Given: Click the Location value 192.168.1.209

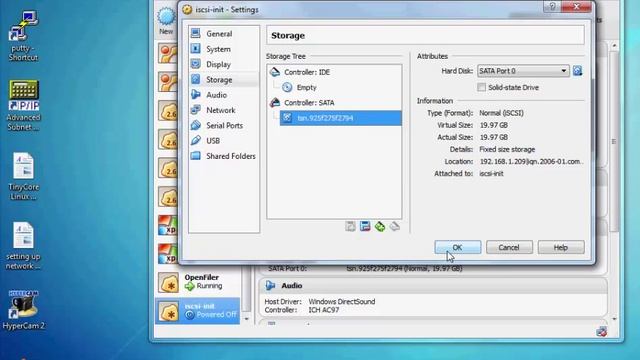Looking at the screenshot, I should (531, 162).
